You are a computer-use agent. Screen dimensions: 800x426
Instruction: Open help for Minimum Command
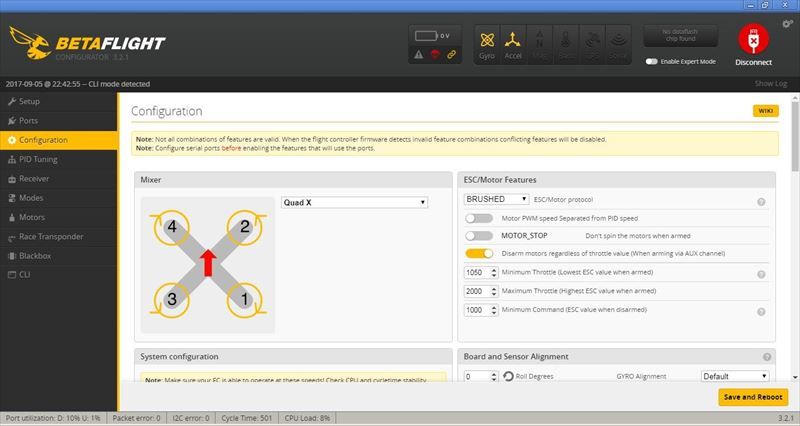761,312
